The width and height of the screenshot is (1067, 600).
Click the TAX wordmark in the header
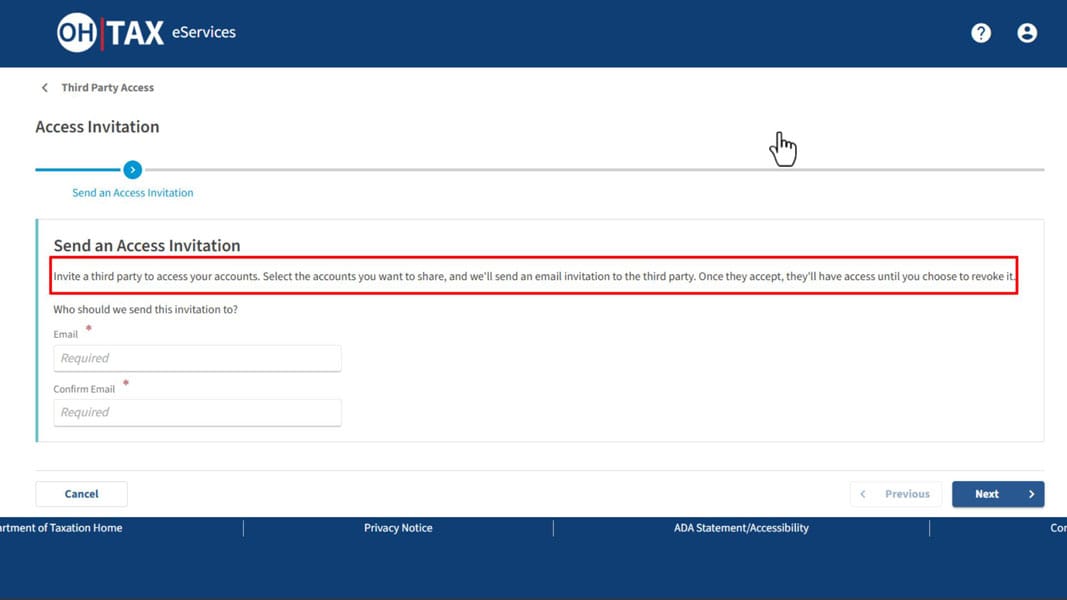(x=136, y=33)
